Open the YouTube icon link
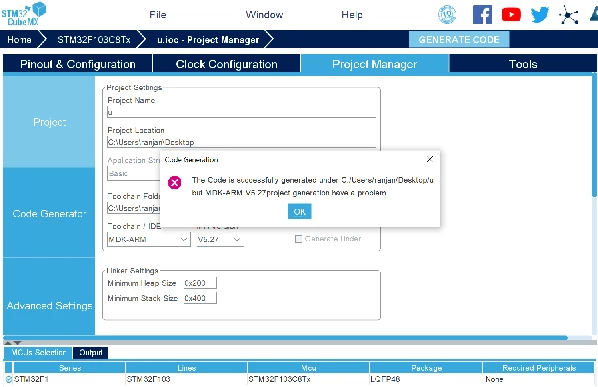This screenshot has width=598, height=387. (511, 15)
